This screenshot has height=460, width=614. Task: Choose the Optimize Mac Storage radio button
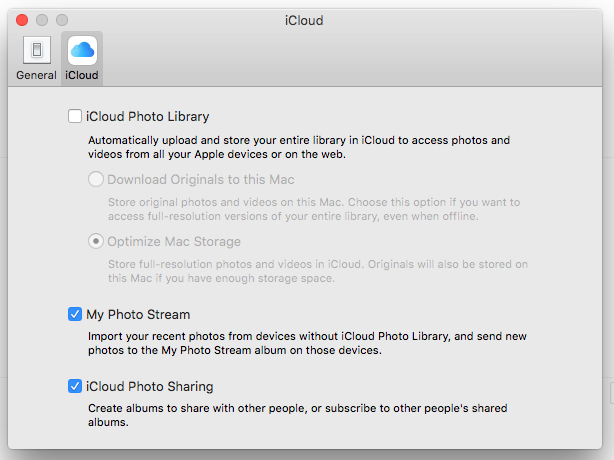pos(96,242)
